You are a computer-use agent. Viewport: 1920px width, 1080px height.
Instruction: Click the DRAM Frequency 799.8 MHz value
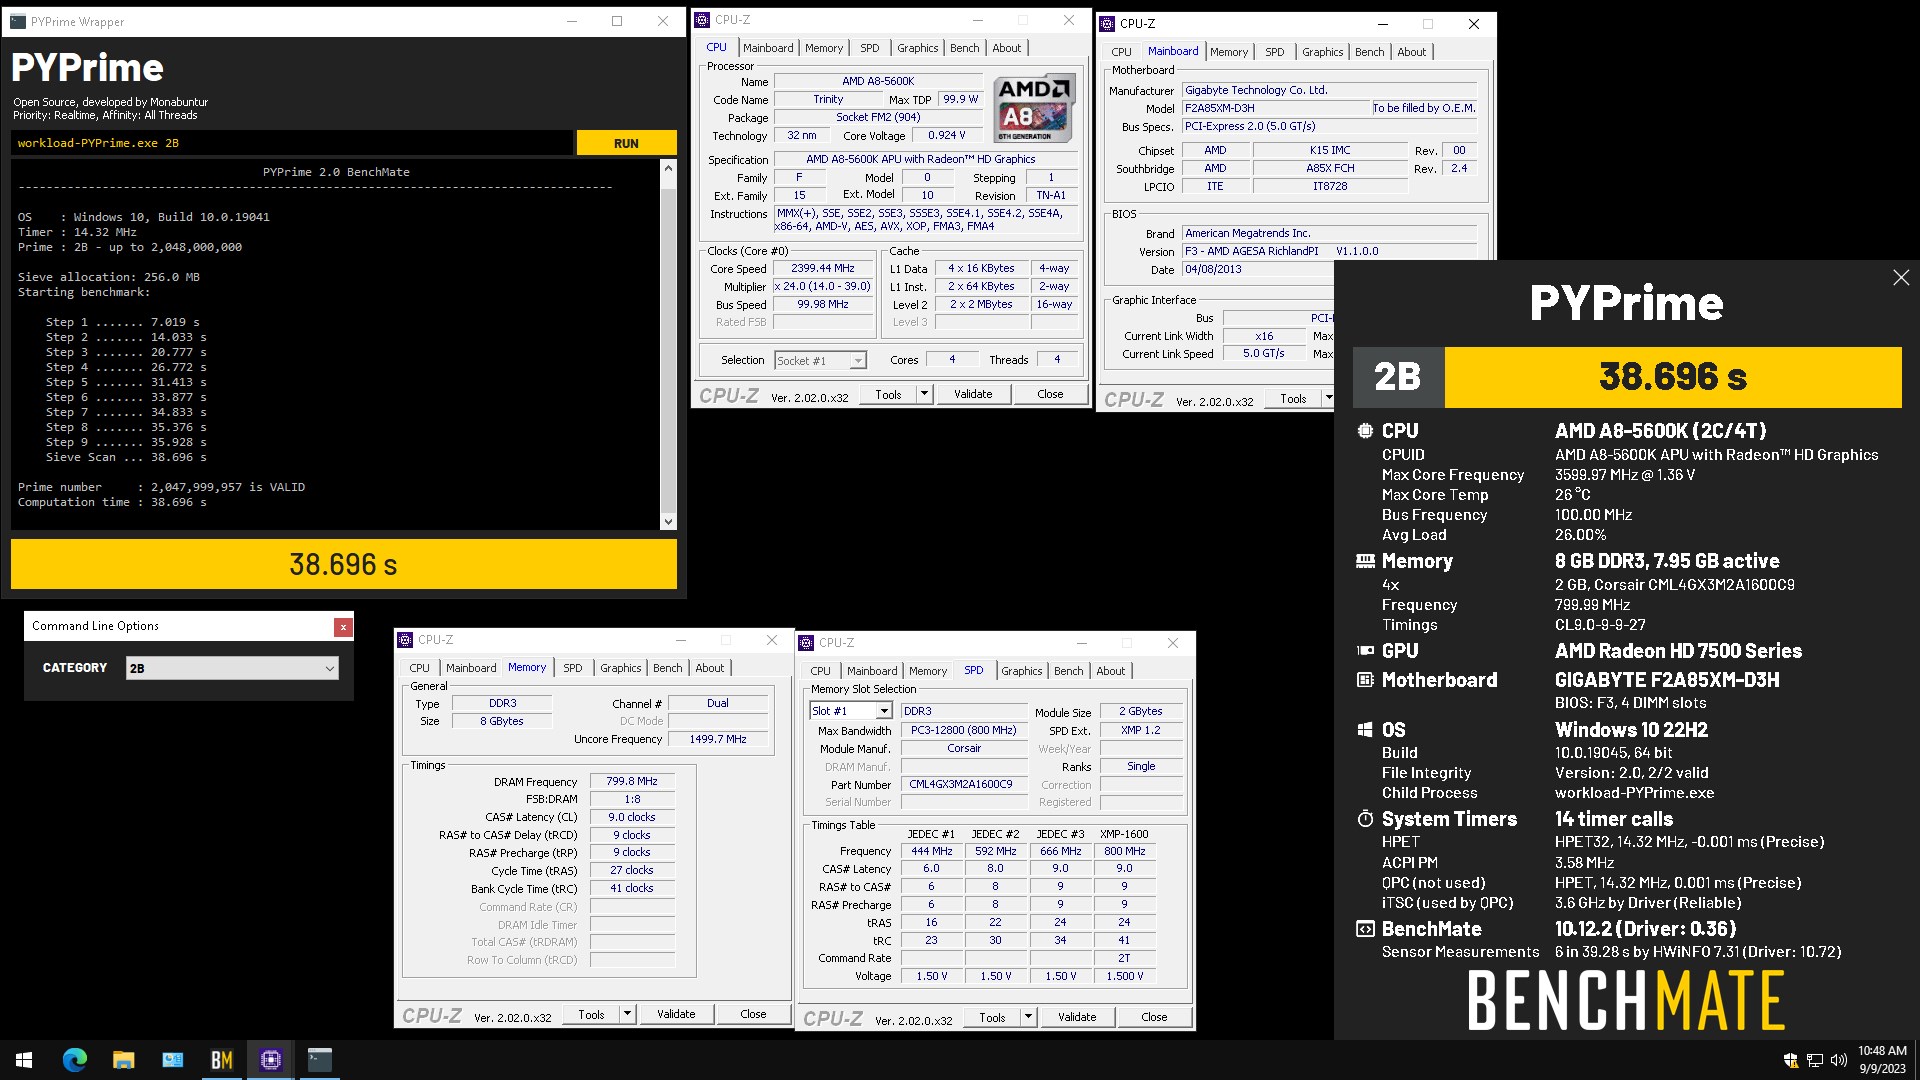coord(632,782)
